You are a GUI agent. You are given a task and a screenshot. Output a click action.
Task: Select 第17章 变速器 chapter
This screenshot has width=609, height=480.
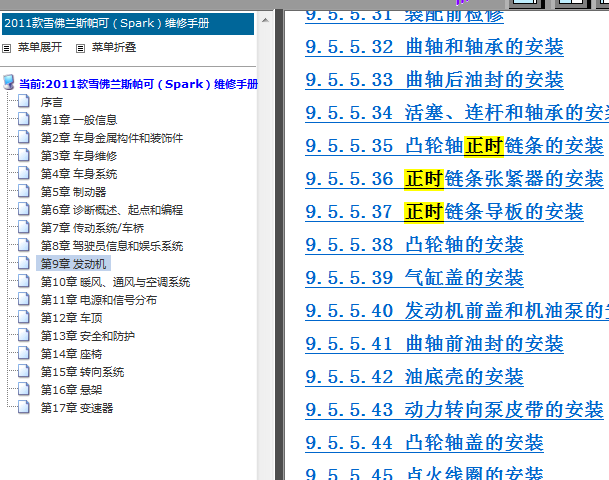77,408
